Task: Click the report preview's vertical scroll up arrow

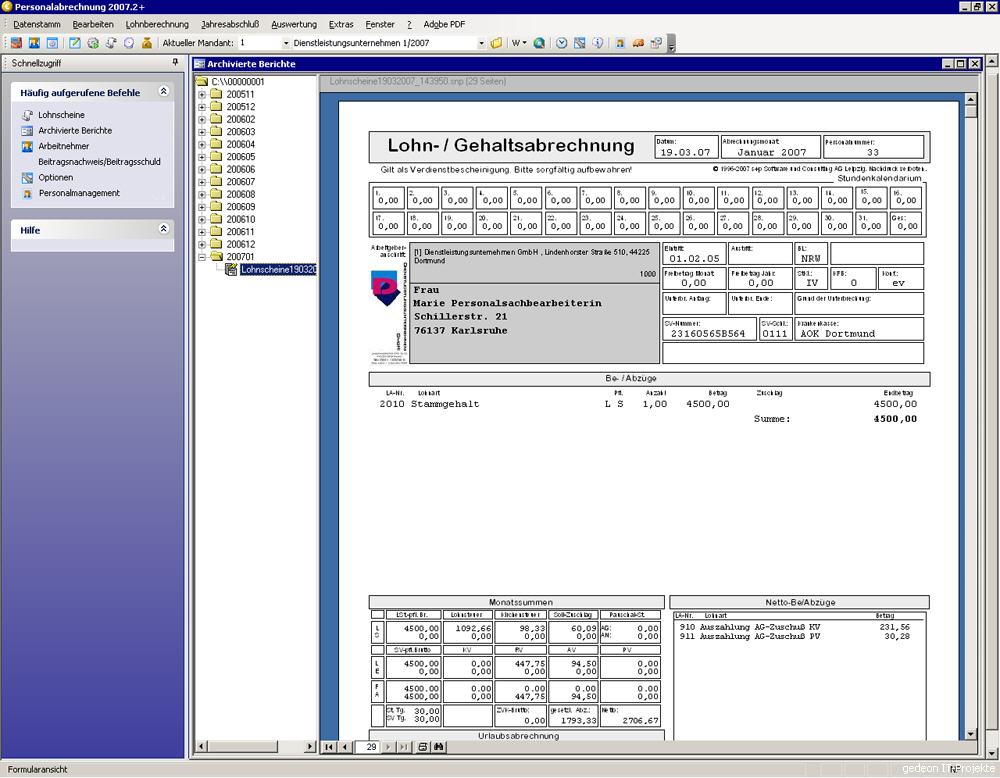Action: click(x=971, y=99)
